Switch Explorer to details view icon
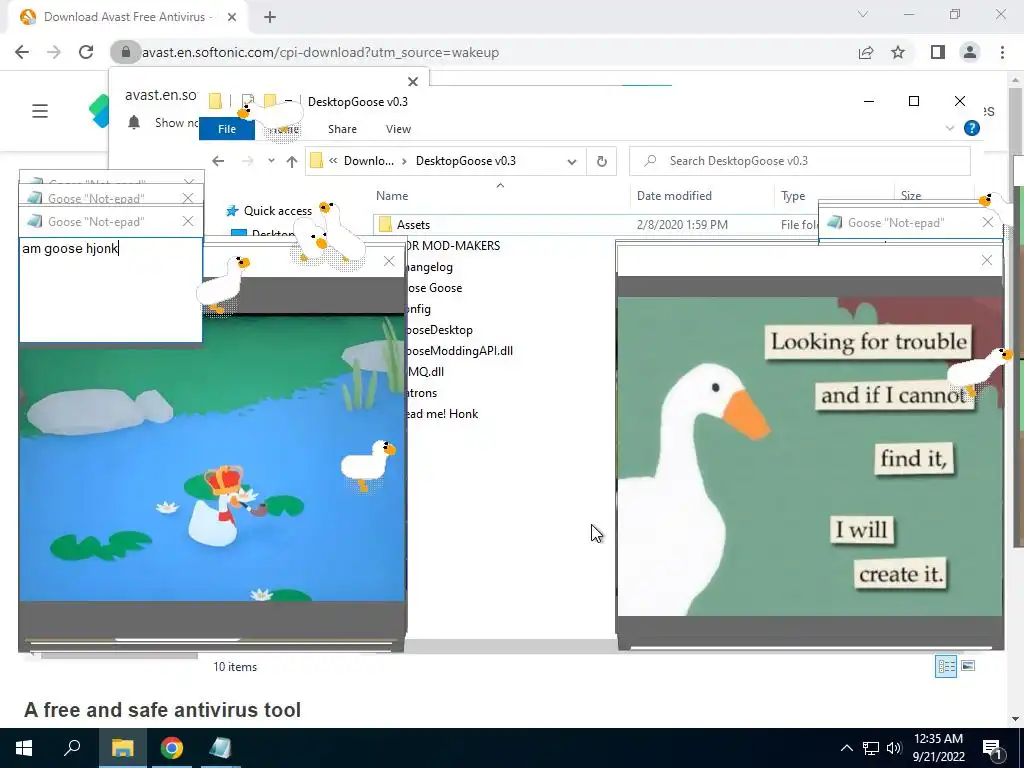This screenshot has width=1024, height=768. pyautogui.click(x=946, y=666)
